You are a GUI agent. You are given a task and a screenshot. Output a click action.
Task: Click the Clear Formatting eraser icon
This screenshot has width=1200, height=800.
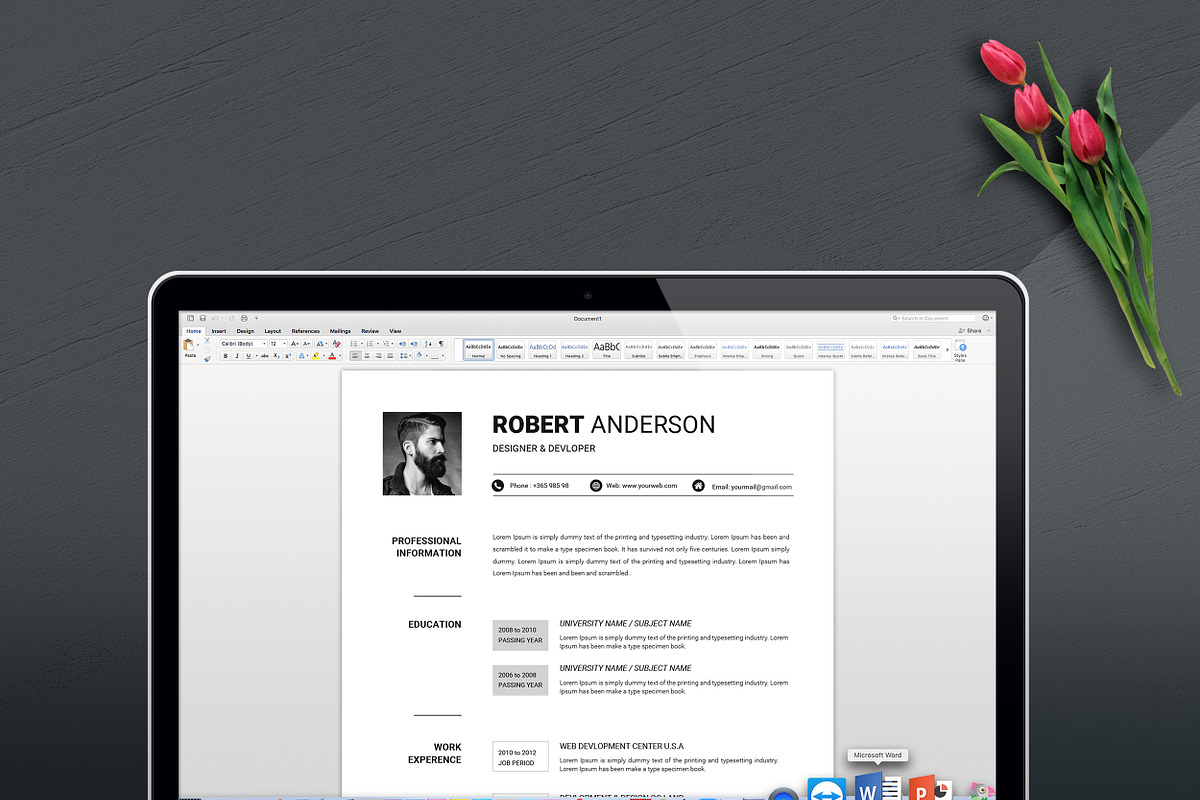[x=336, y=343]
